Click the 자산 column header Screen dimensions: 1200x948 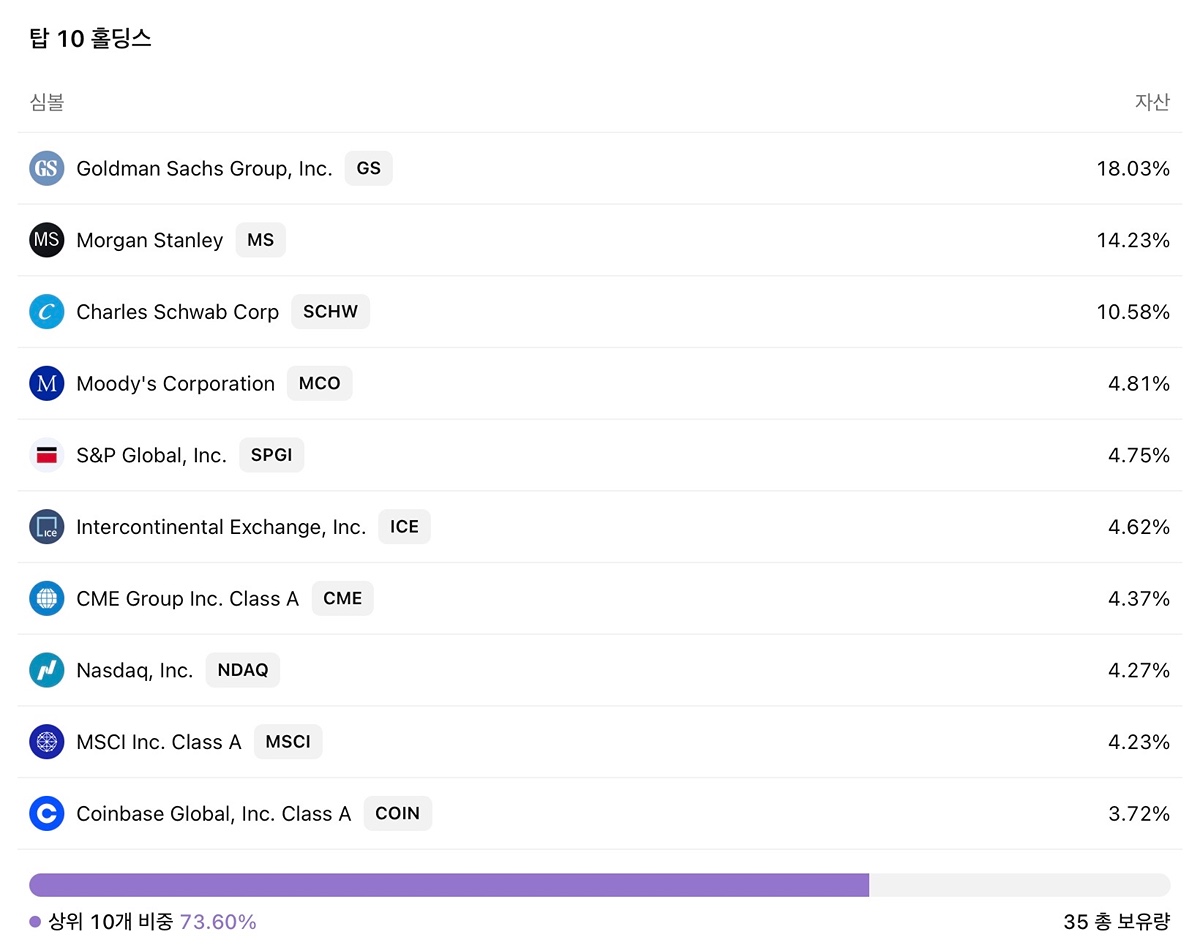(1152, 102)
